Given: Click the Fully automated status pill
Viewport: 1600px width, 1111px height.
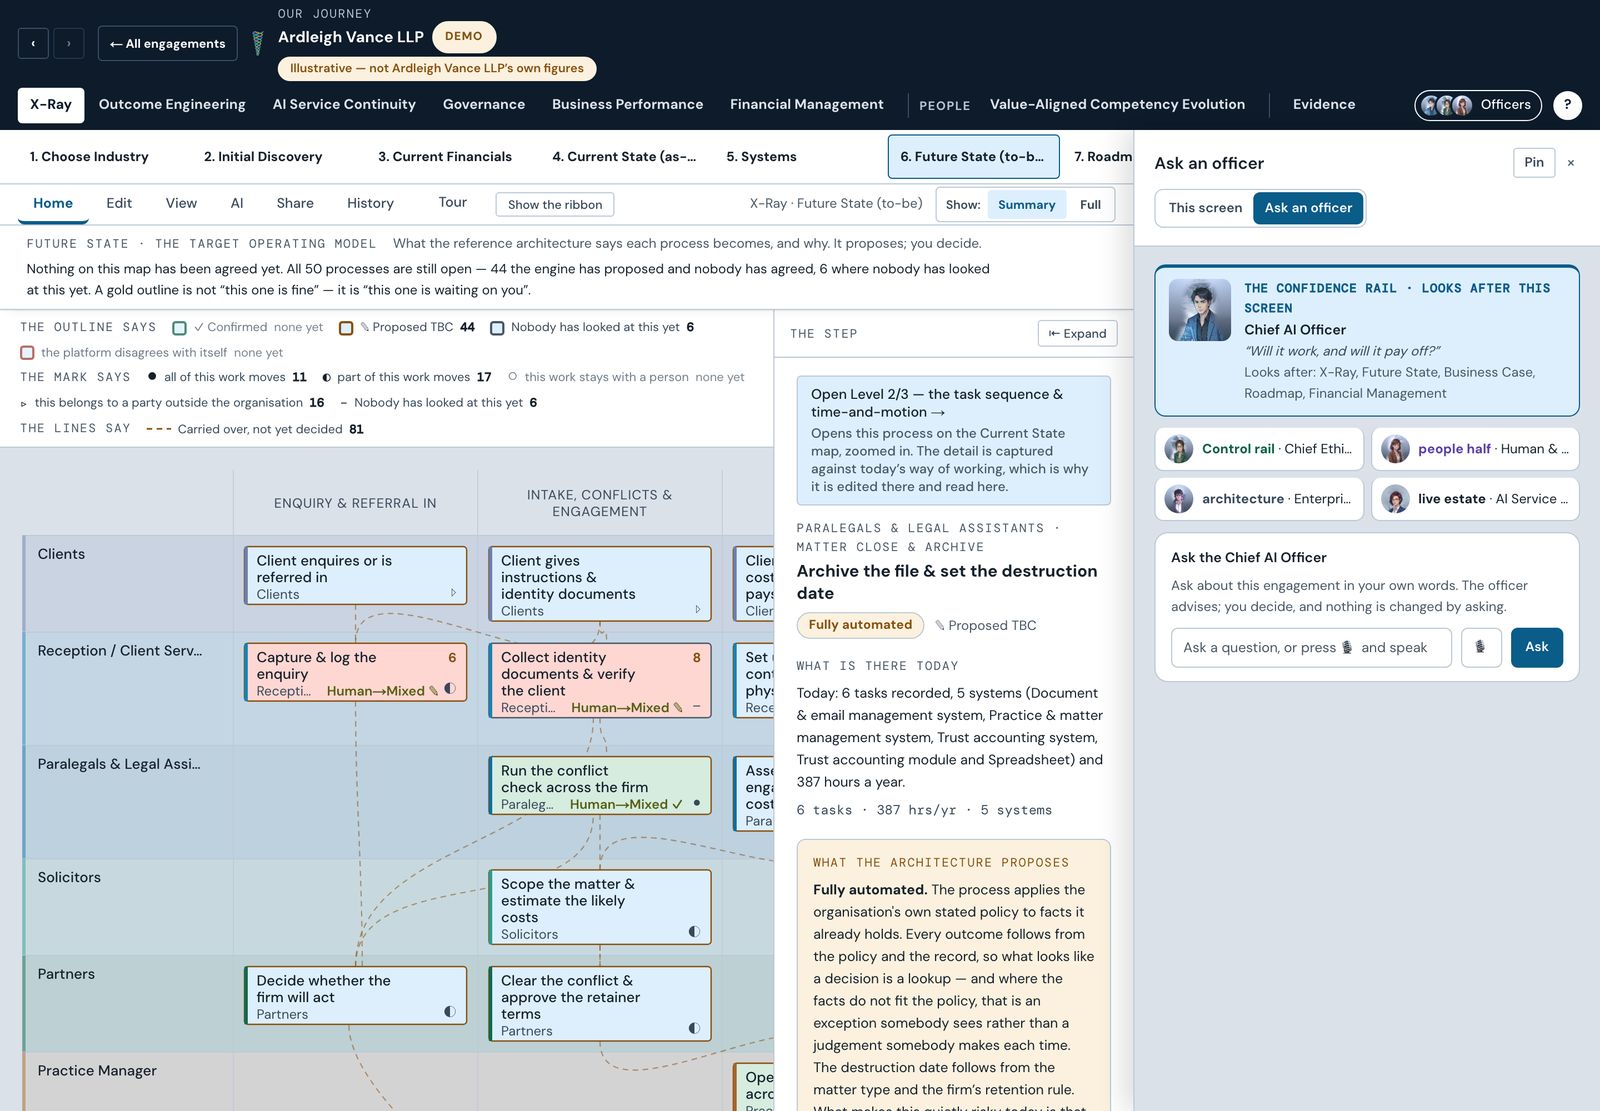Looking at the screenshot, I should [860, 625].
